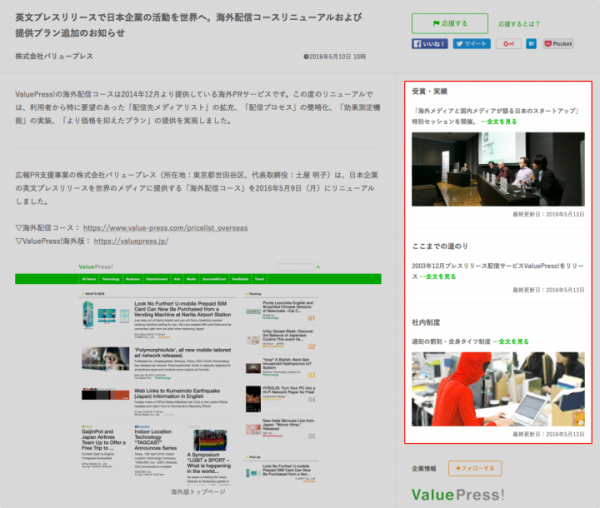Click the company name 株式会社バリュープレス
The width and height of the screenshot is (600, 508).
[54, 56]
